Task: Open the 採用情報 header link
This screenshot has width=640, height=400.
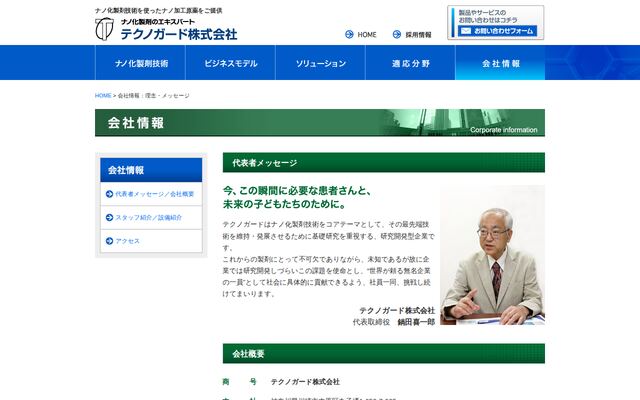Action: click(418, 35)
